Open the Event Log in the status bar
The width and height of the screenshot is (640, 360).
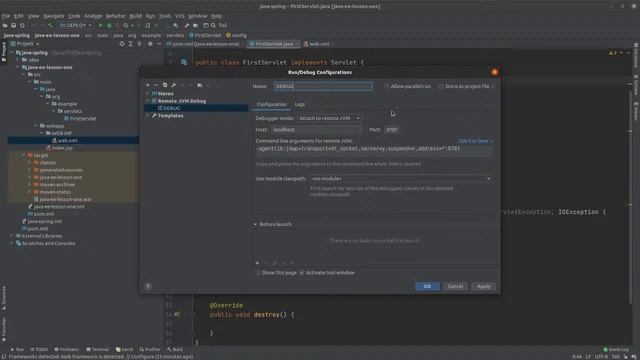click(x=616, y=349)
